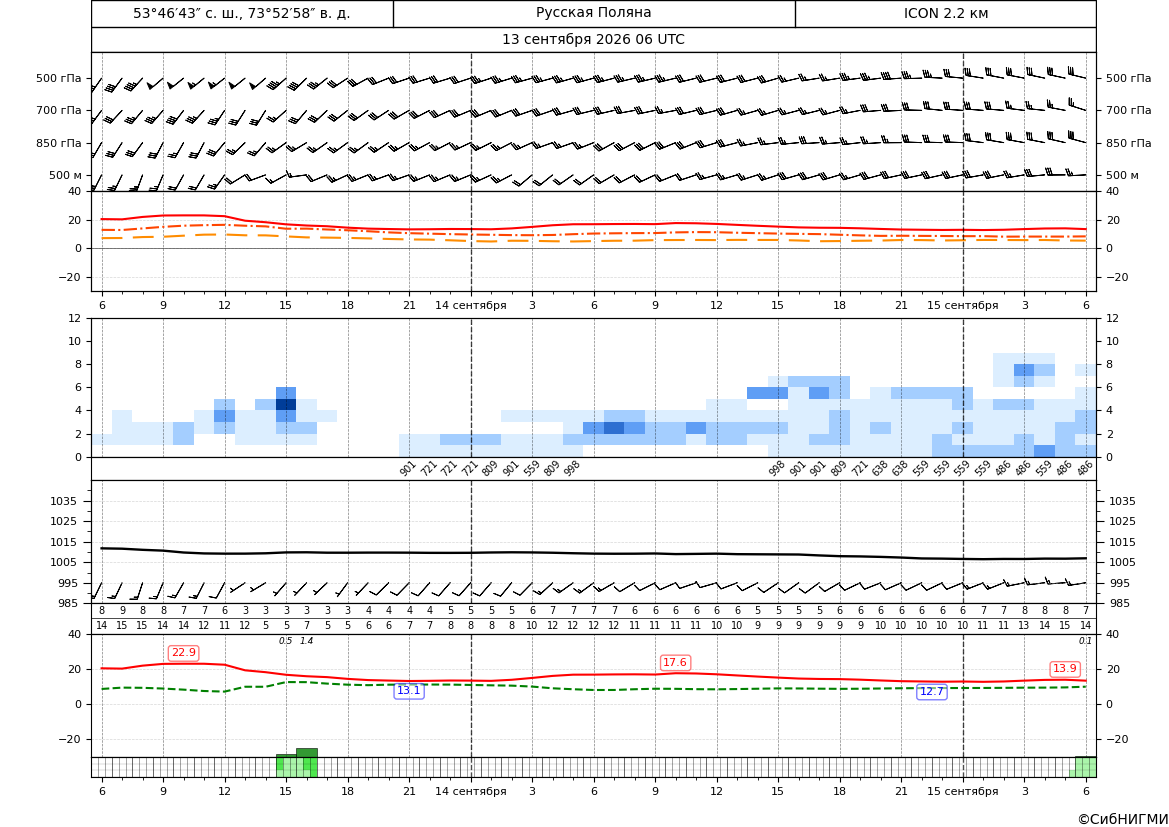Viewport: 1169px width, 827px height.
Task: Click the red 22.9 maximum temperature label
Action: (183, 653)
